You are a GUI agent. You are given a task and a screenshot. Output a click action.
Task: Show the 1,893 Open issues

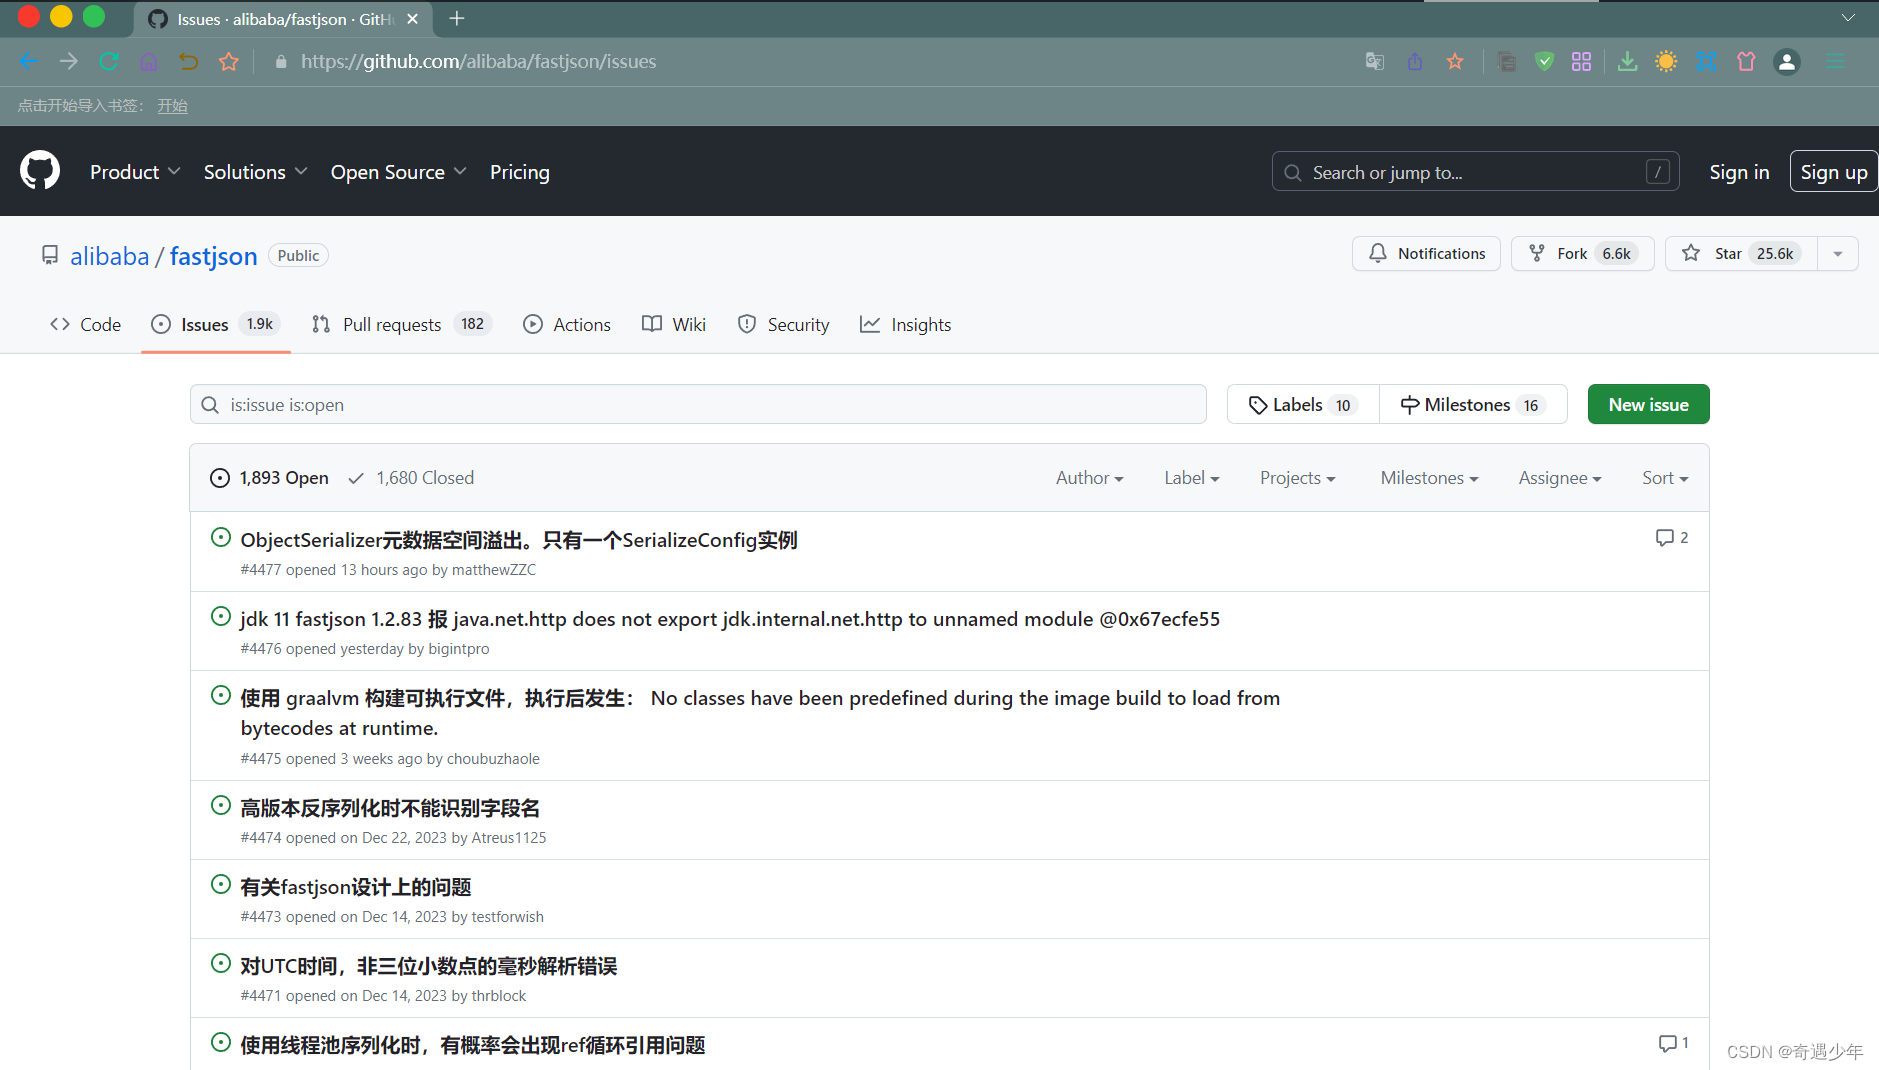tap(269, 478)
